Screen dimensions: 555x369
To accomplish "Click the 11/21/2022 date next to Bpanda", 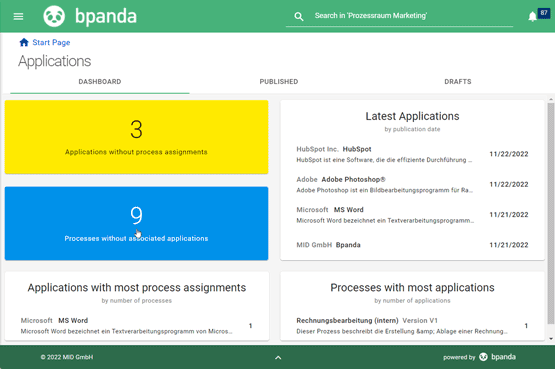I will tap(509, 245).
